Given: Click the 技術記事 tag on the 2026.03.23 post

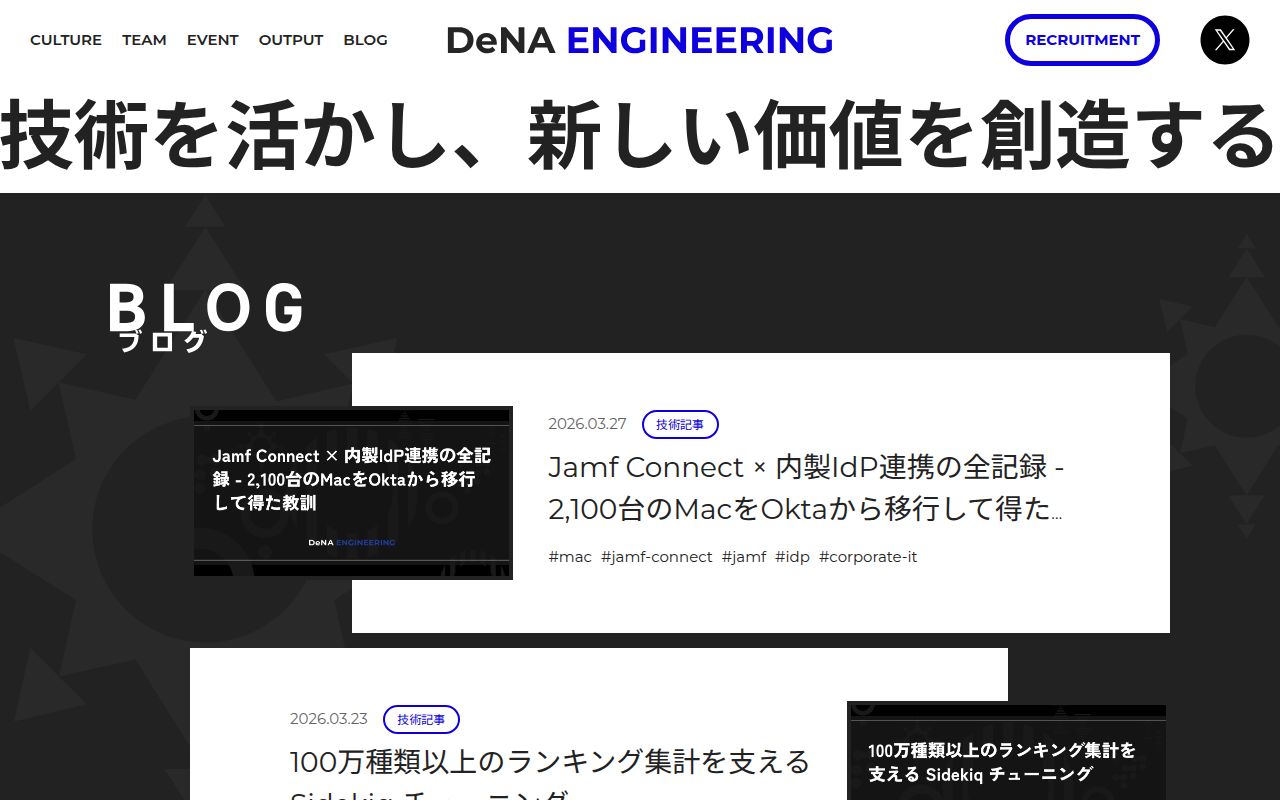Looking at the screenshot, I should coord(421,719).
